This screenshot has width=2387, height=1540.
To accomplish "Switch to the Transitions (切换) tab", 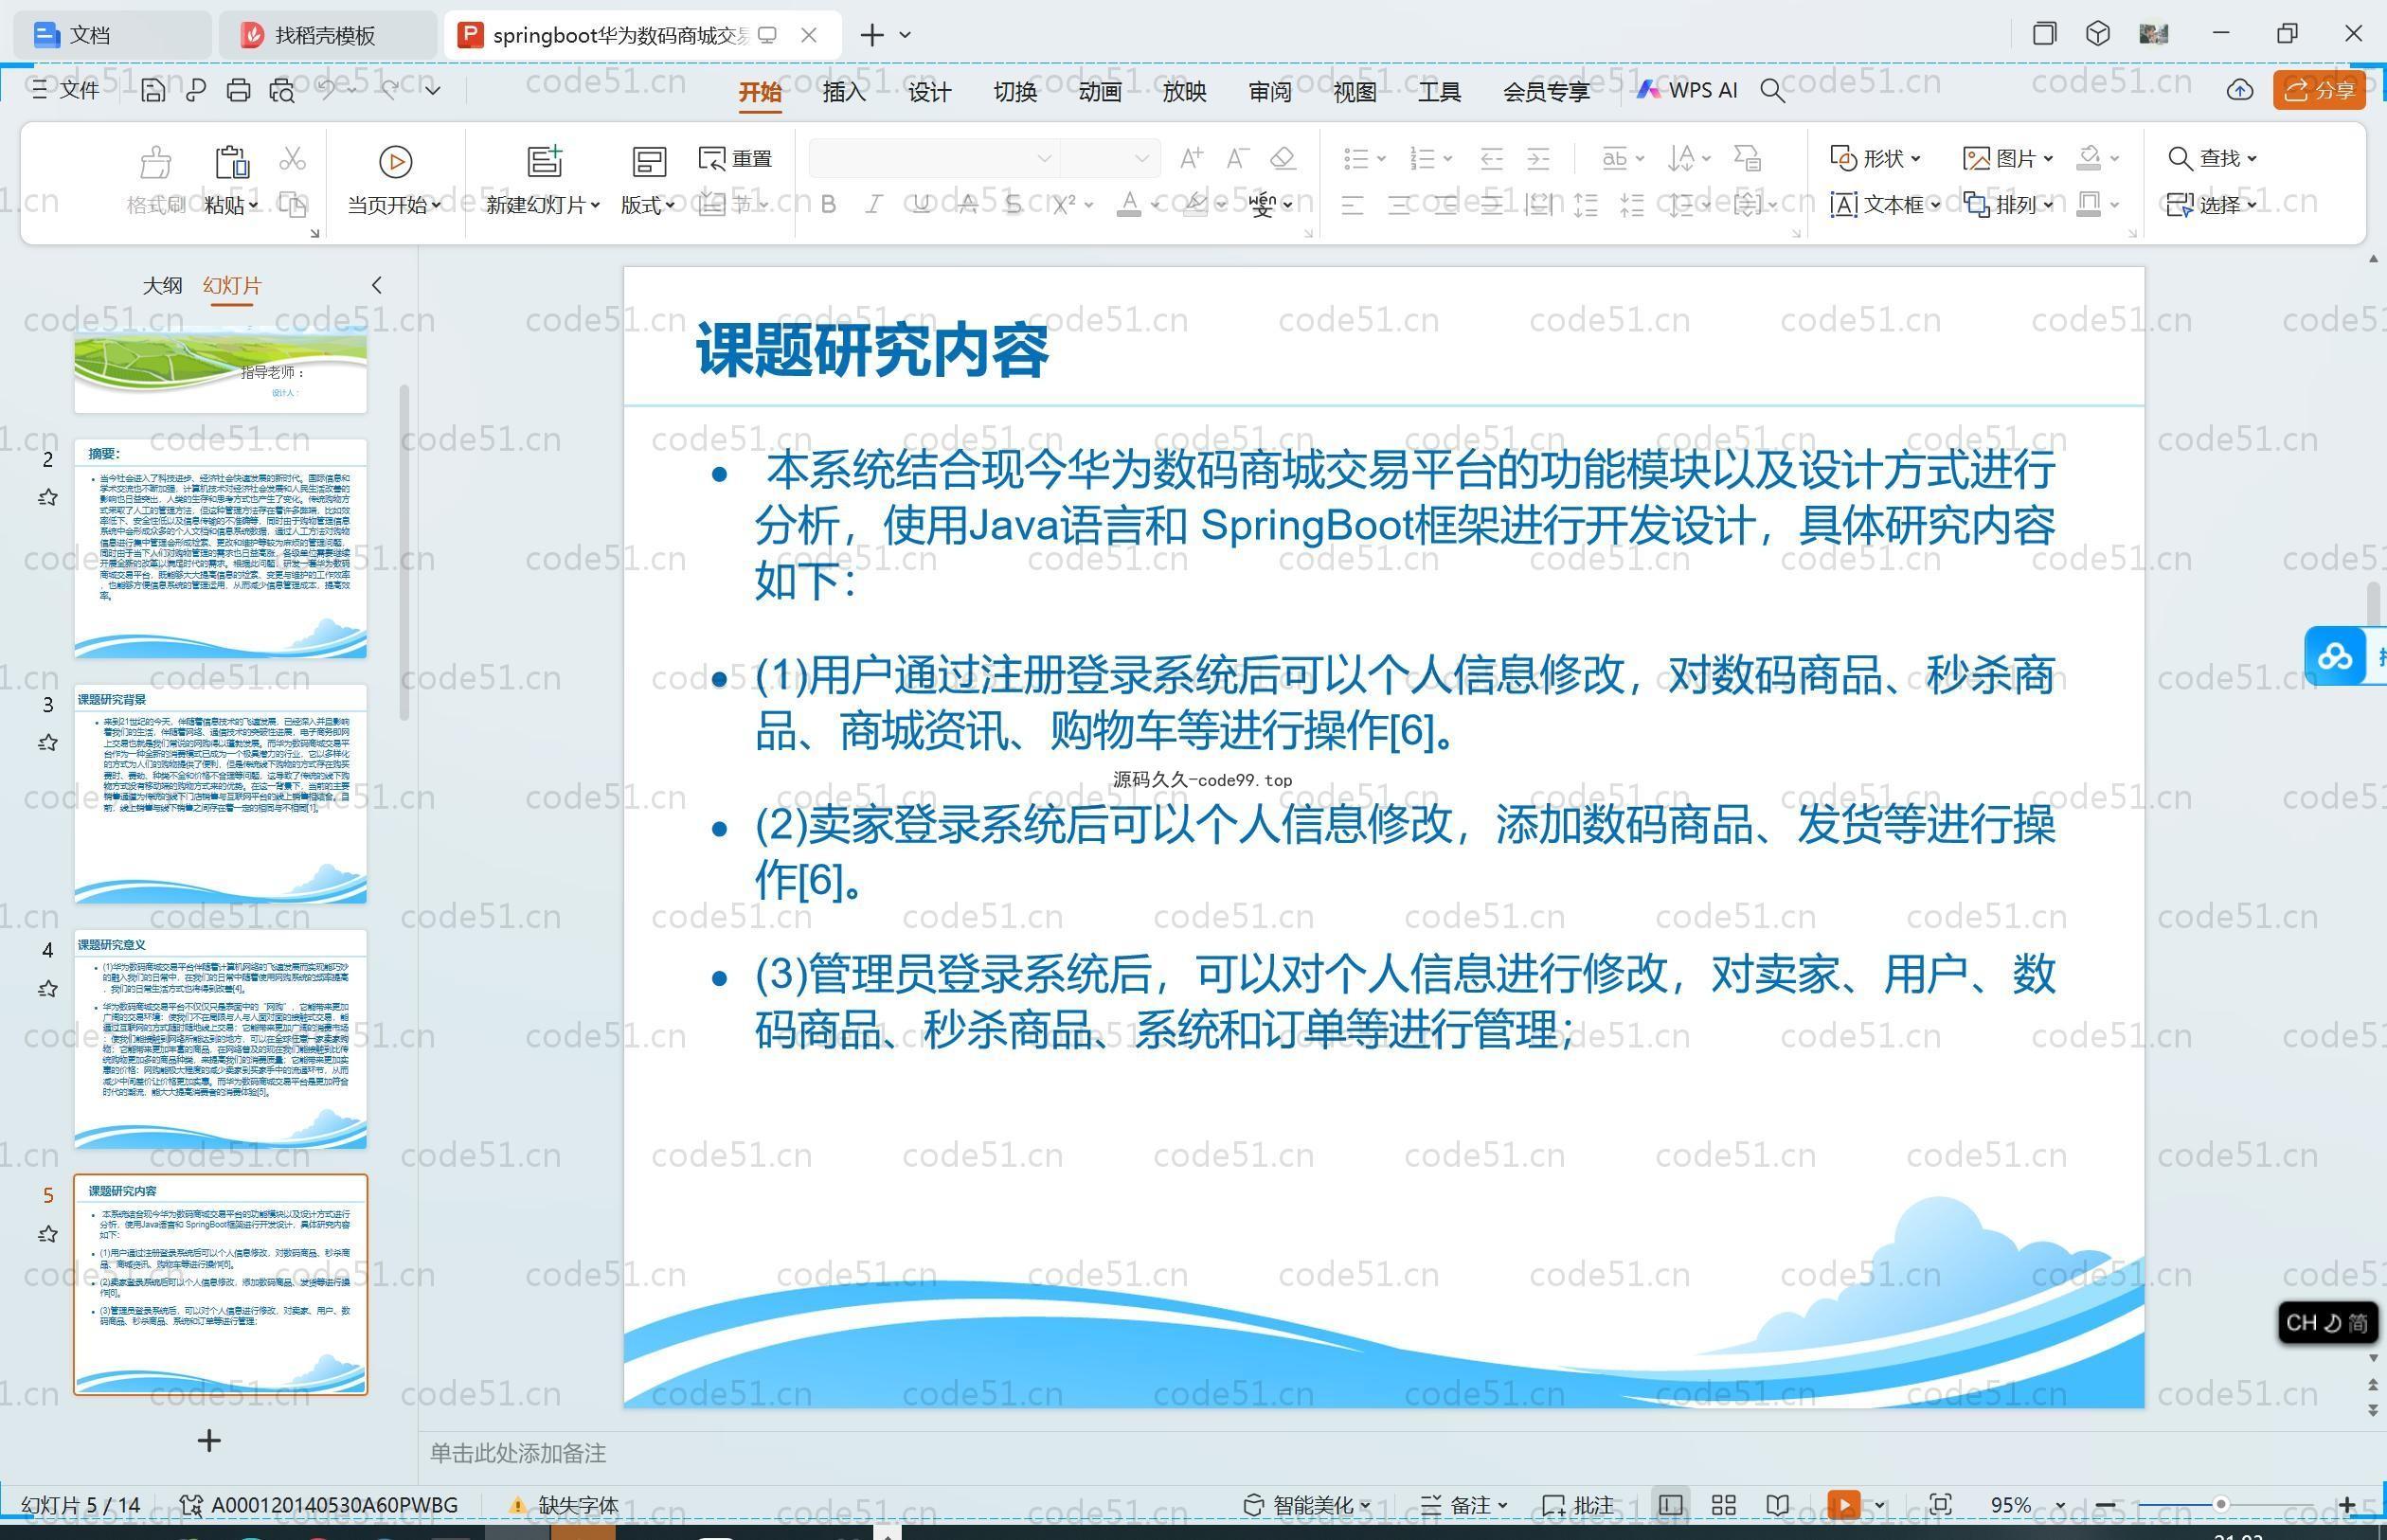I will (1015, 92).
